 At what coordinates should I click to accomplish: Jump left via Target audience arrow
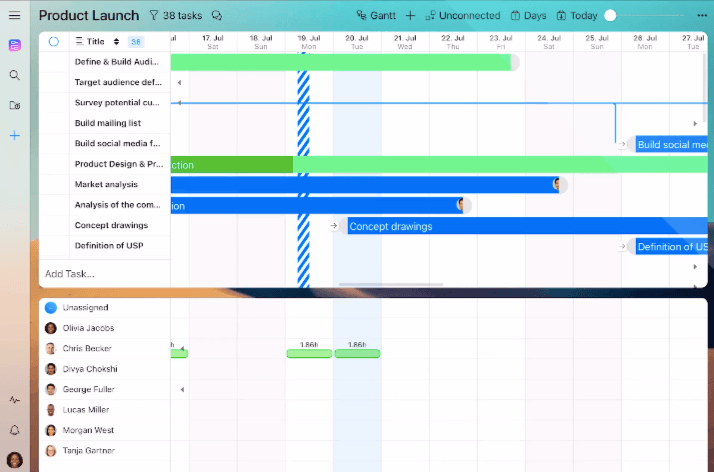(179, 82)
